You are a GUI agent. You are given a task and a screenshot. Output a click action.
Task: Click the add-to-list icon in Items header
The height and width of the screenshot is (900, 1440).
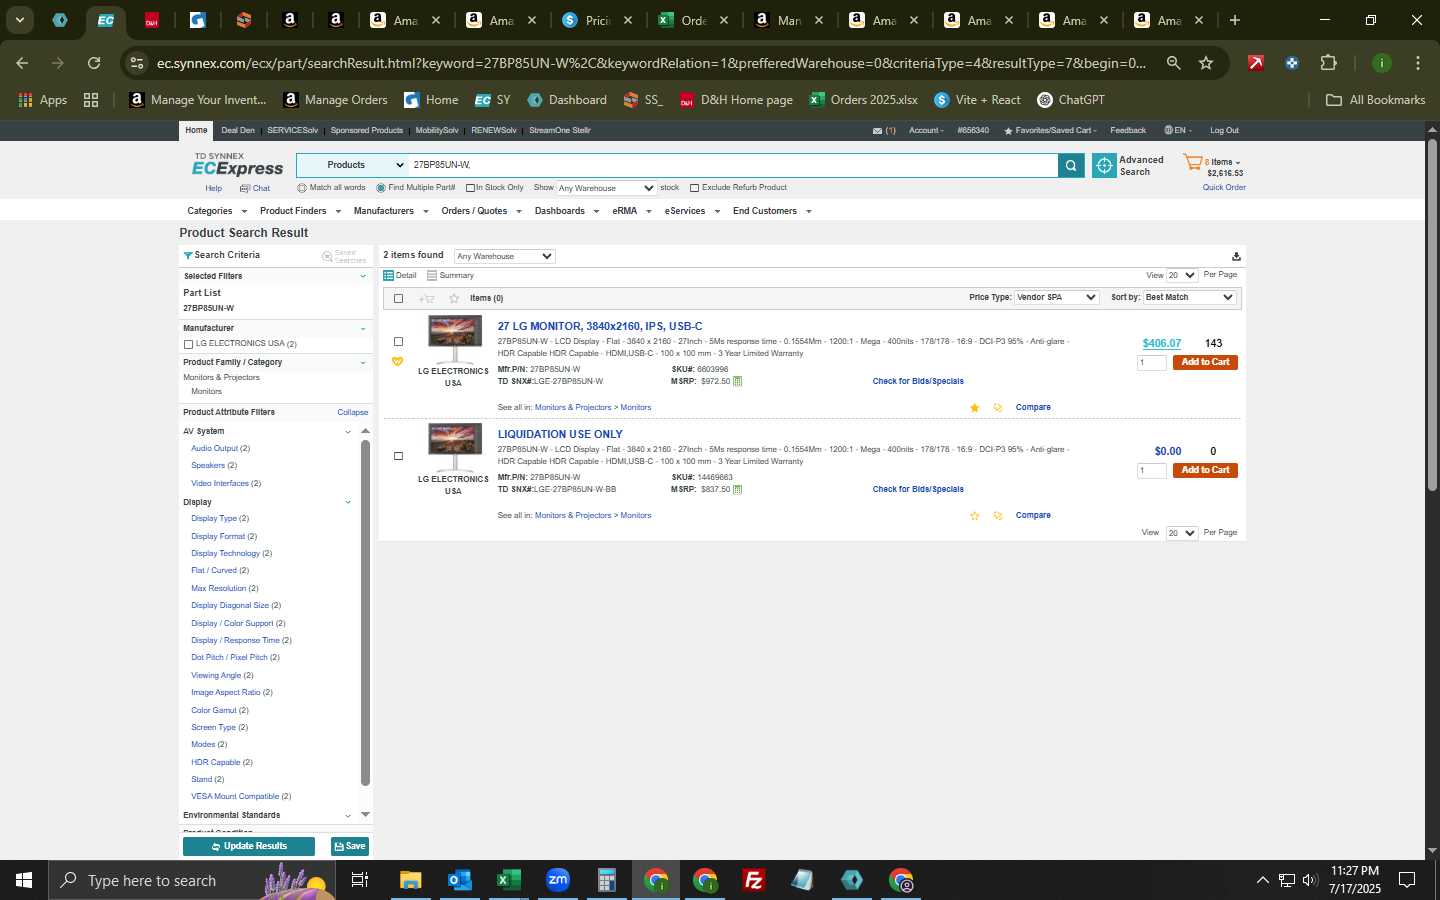[427, 298]
